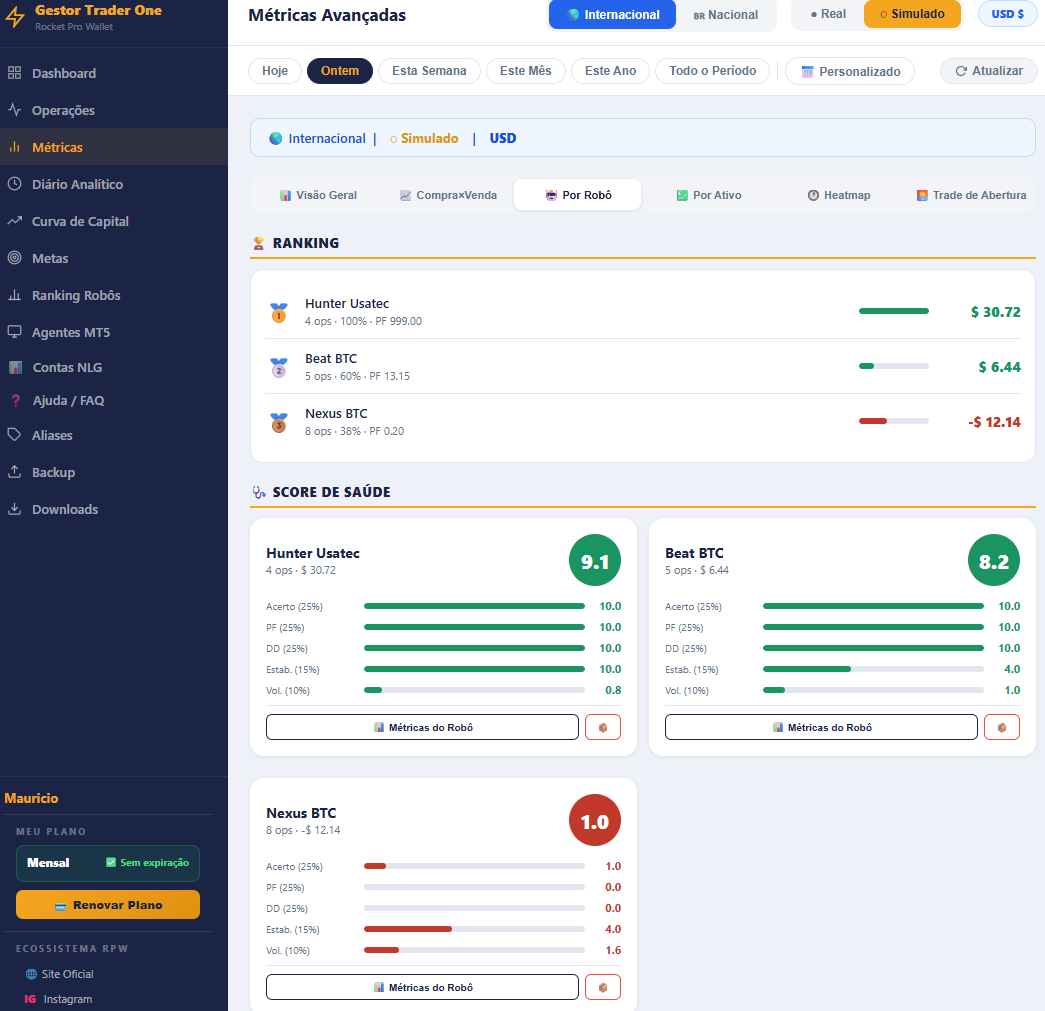Click the box icon button beside Hunter Usatec metrics
The width and height of the screenshot is (1045, 1011).
point(602,727)
